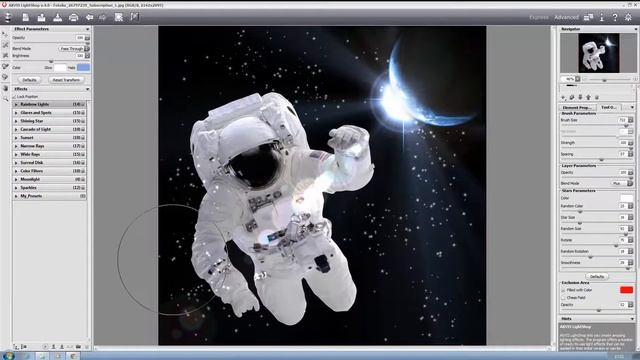This screenshot has width=640, height=360.
Task: Click the Star Size value field
Action: pos(623,218)
